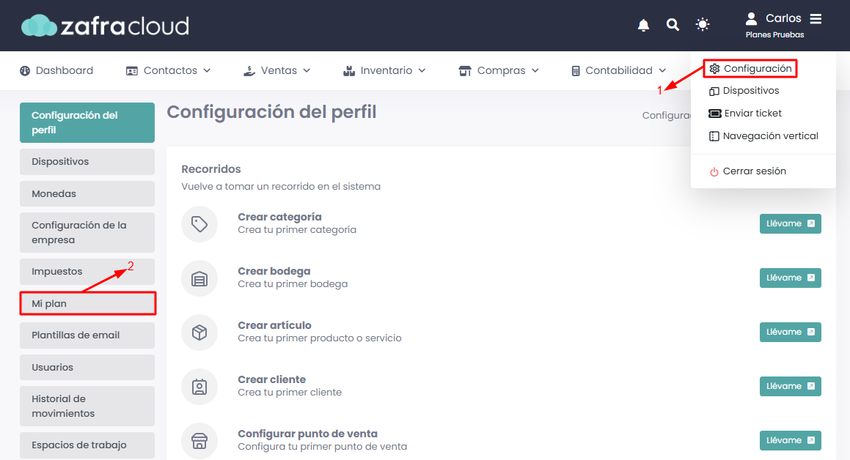Click the Cerrar sesión power icon
Image resolution: width=850 pixels, height=460 pixels.
[714, 172]
